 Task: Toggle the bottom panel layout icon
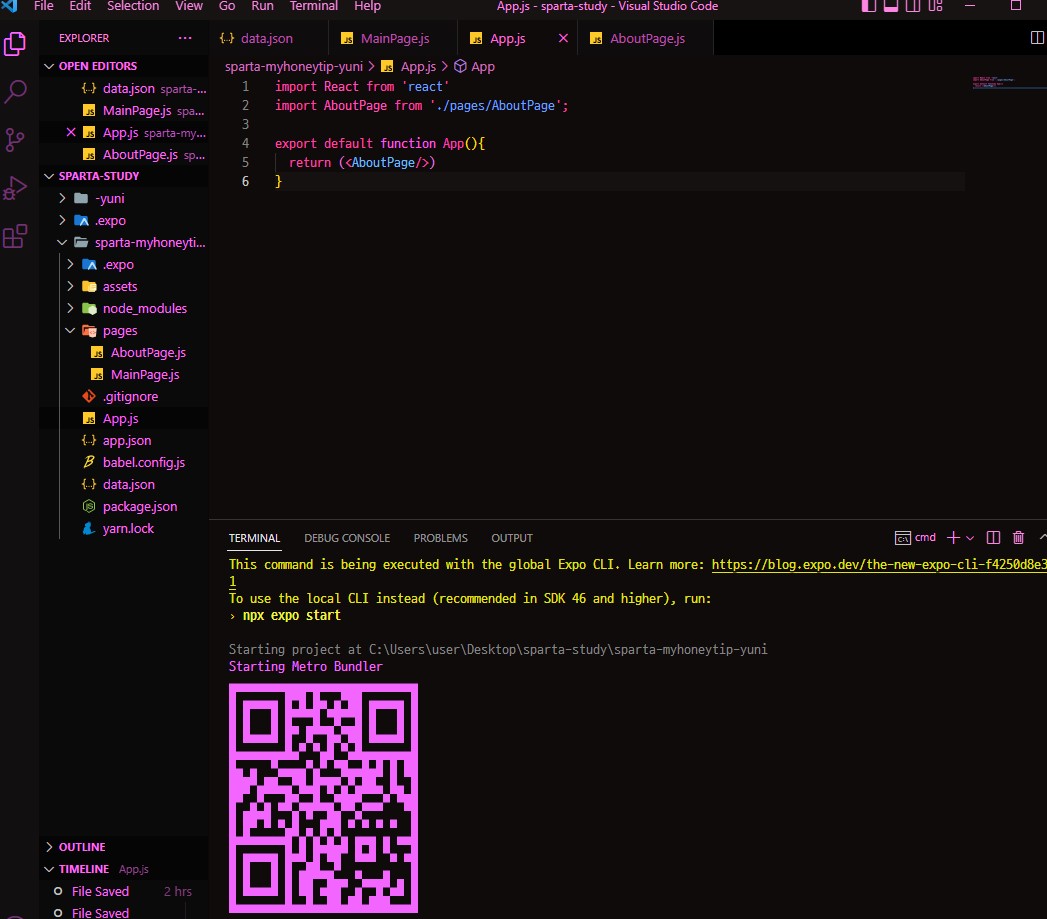(x=891, y=6)
